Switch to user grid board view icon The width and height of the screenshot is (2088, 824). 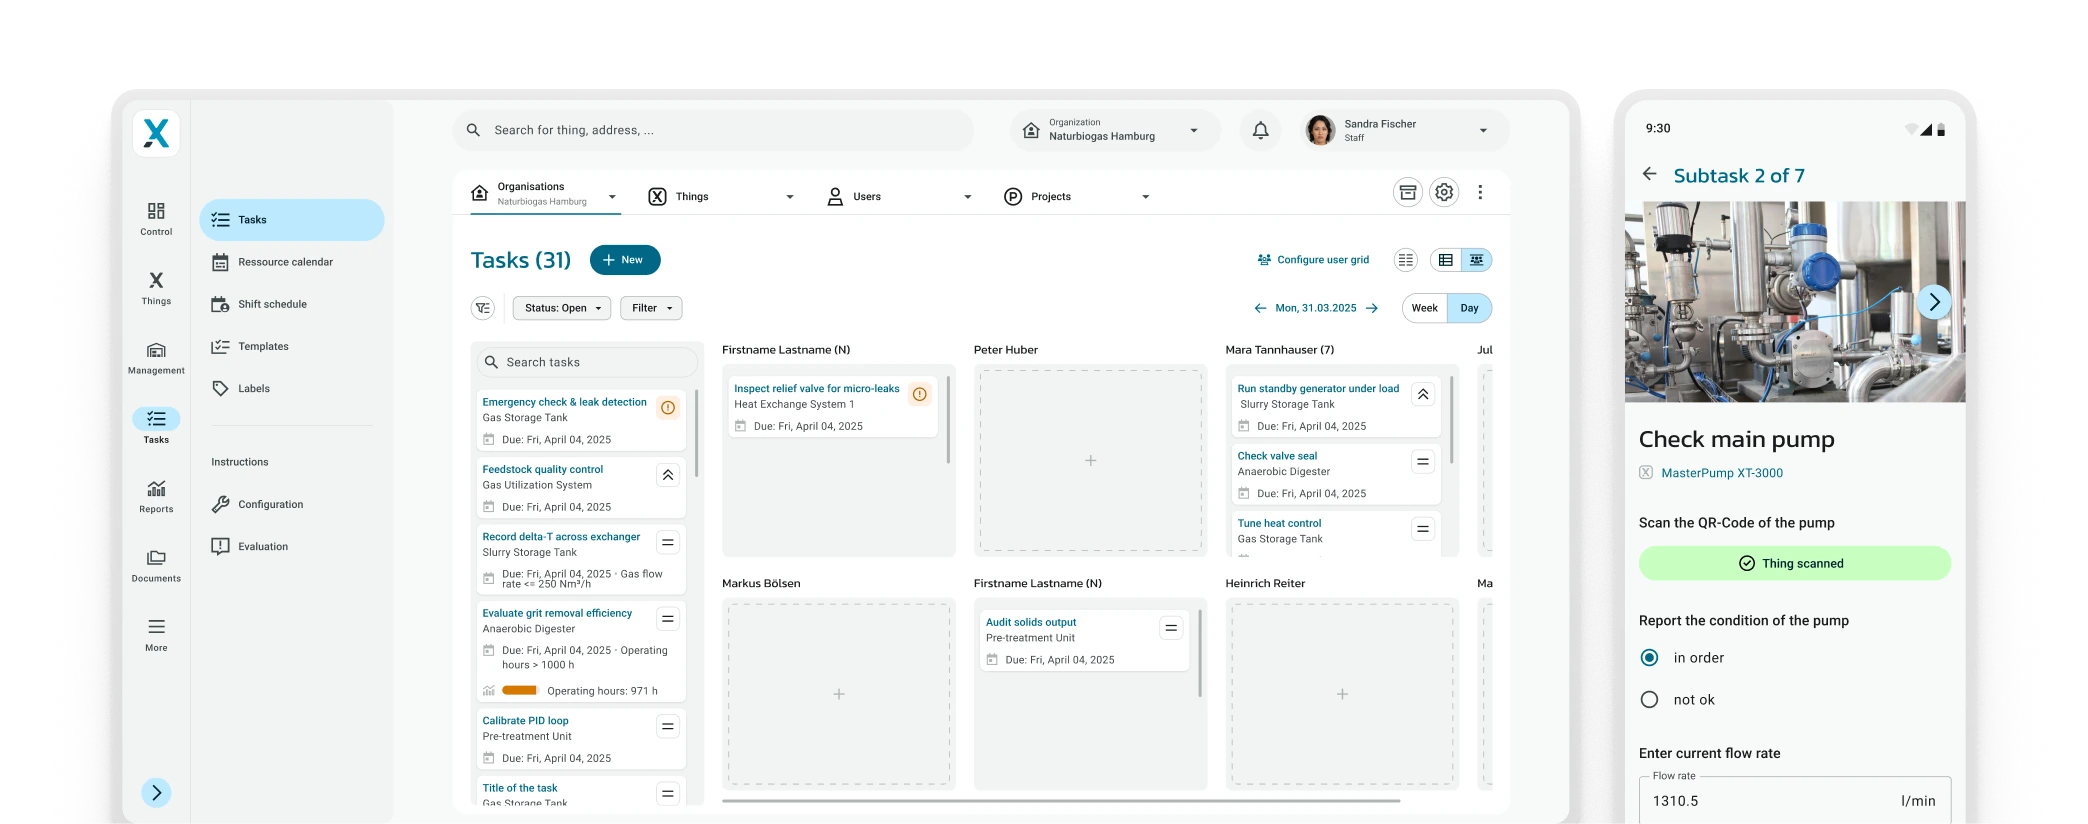1476,260
